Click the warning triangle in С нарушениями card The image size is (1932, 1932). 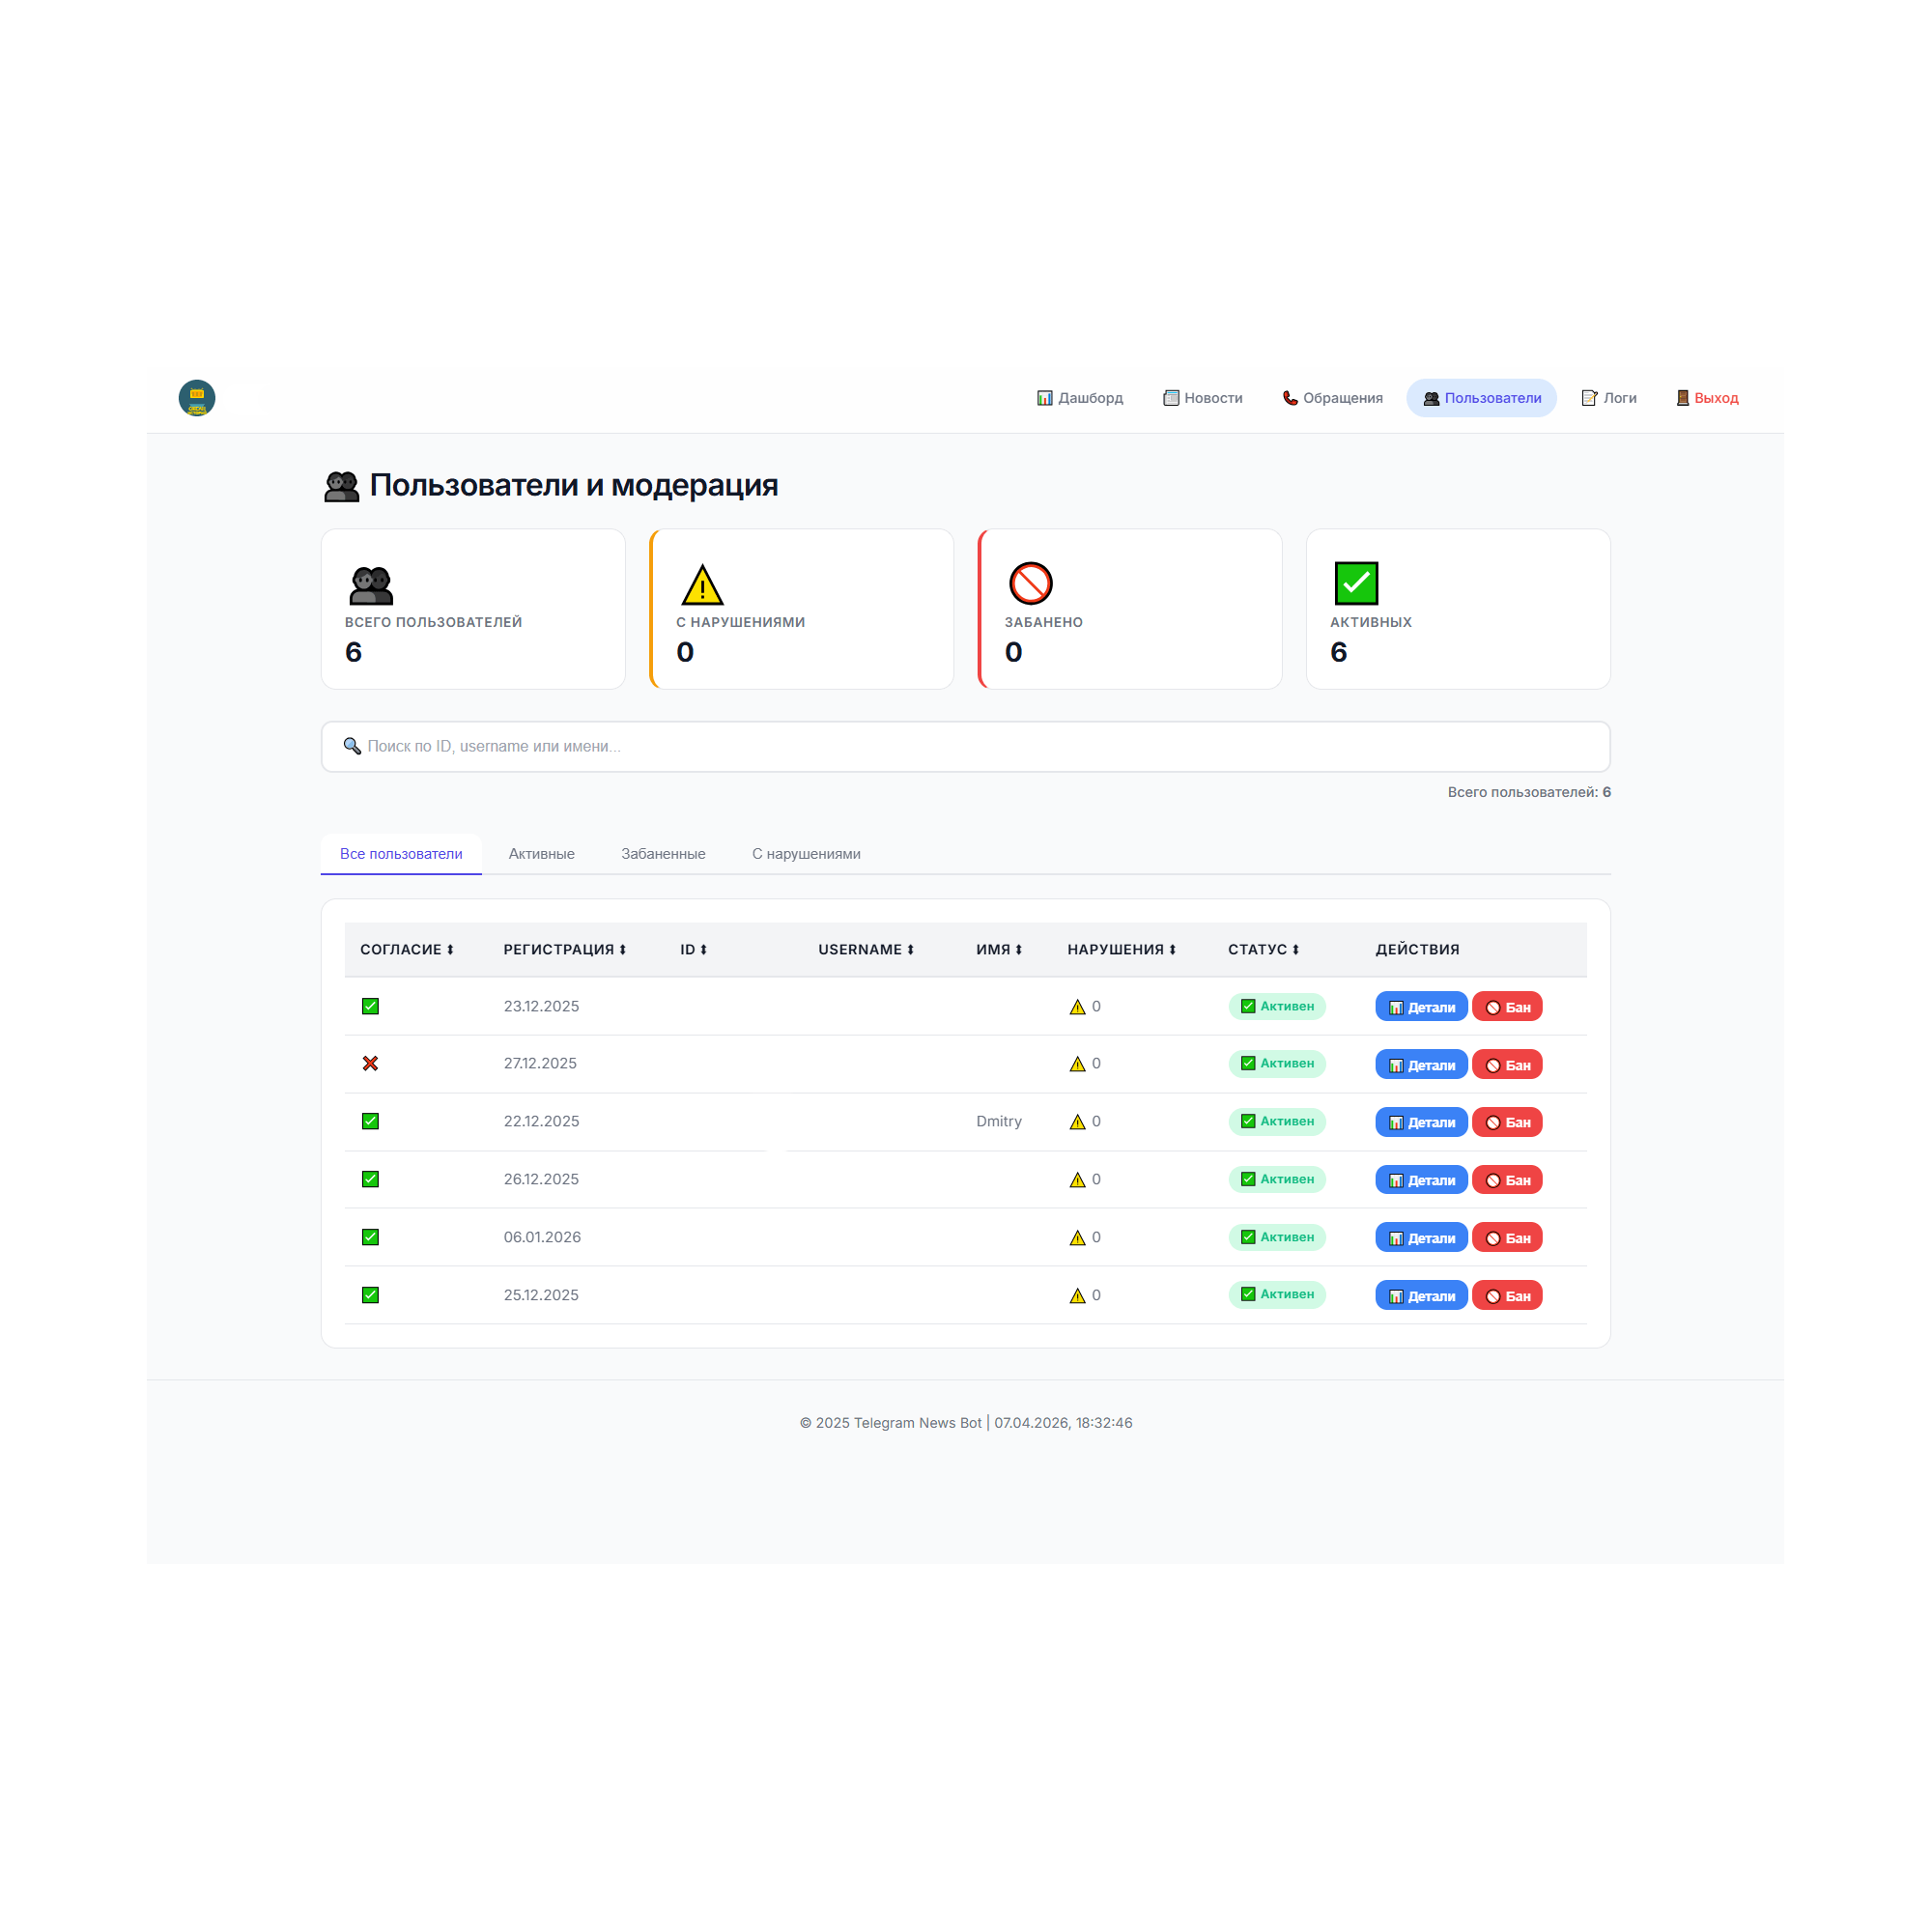click(x=702, y=584)
